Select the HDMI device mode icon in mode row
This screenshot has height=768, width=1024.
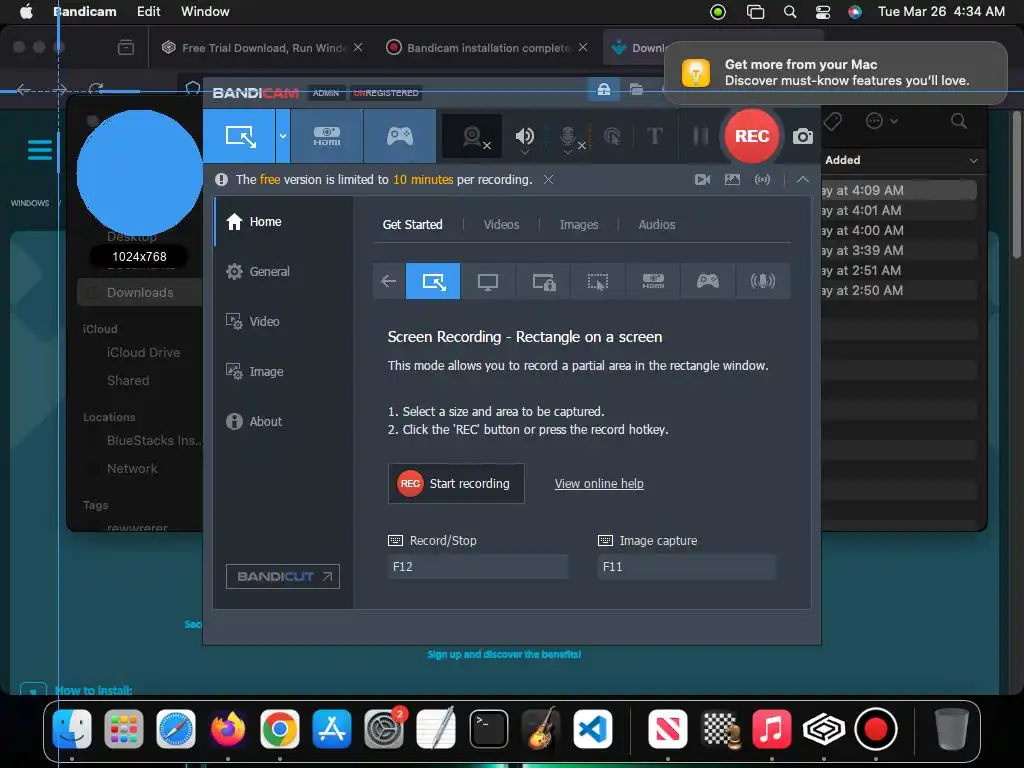(x=652, y=281)
